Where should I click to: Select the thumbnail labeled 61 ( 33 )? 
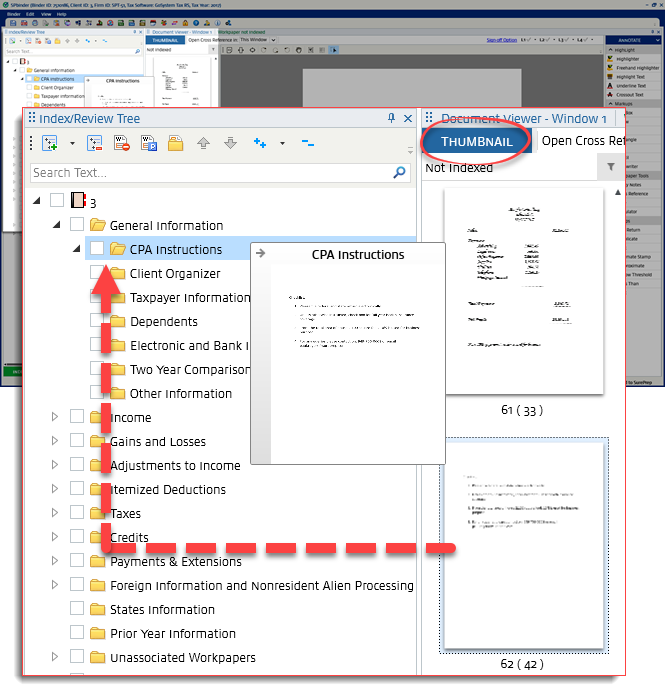[525, 291]
